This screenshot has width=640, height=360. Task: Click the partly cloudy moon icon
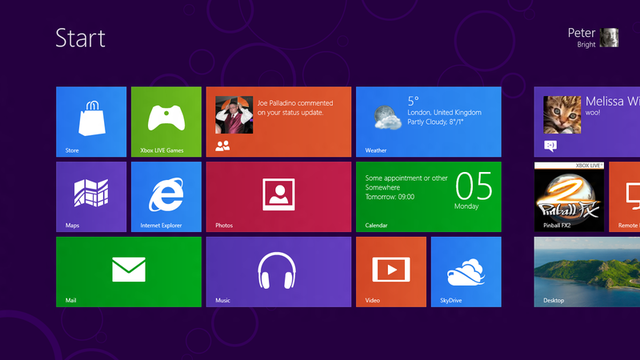pos(387,118)
